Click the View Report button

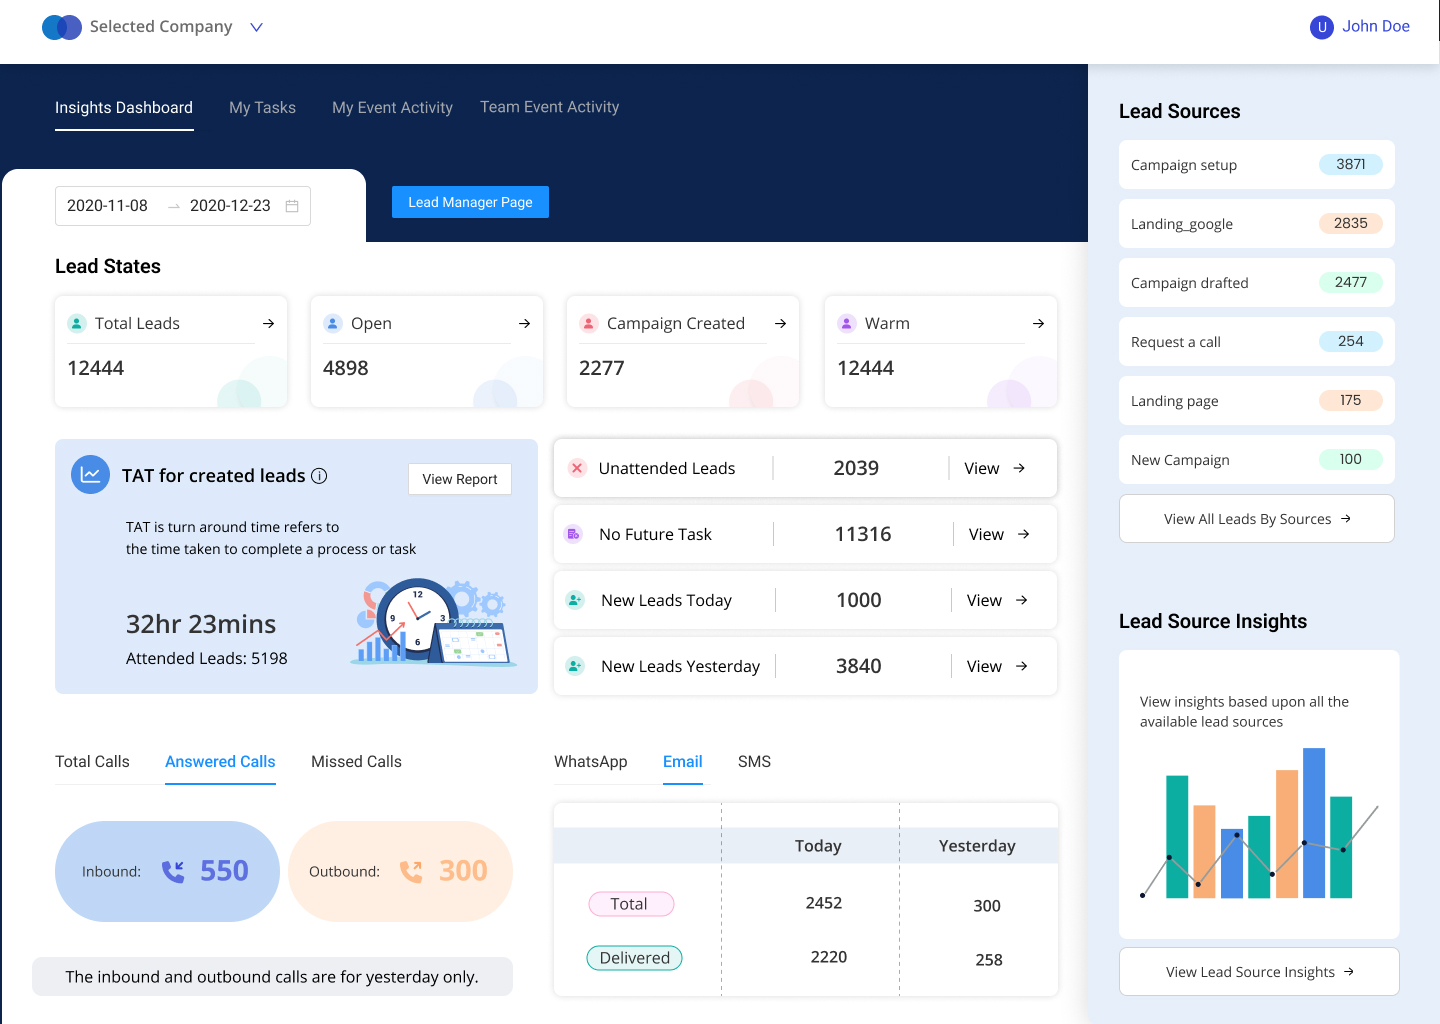(459, 479)
